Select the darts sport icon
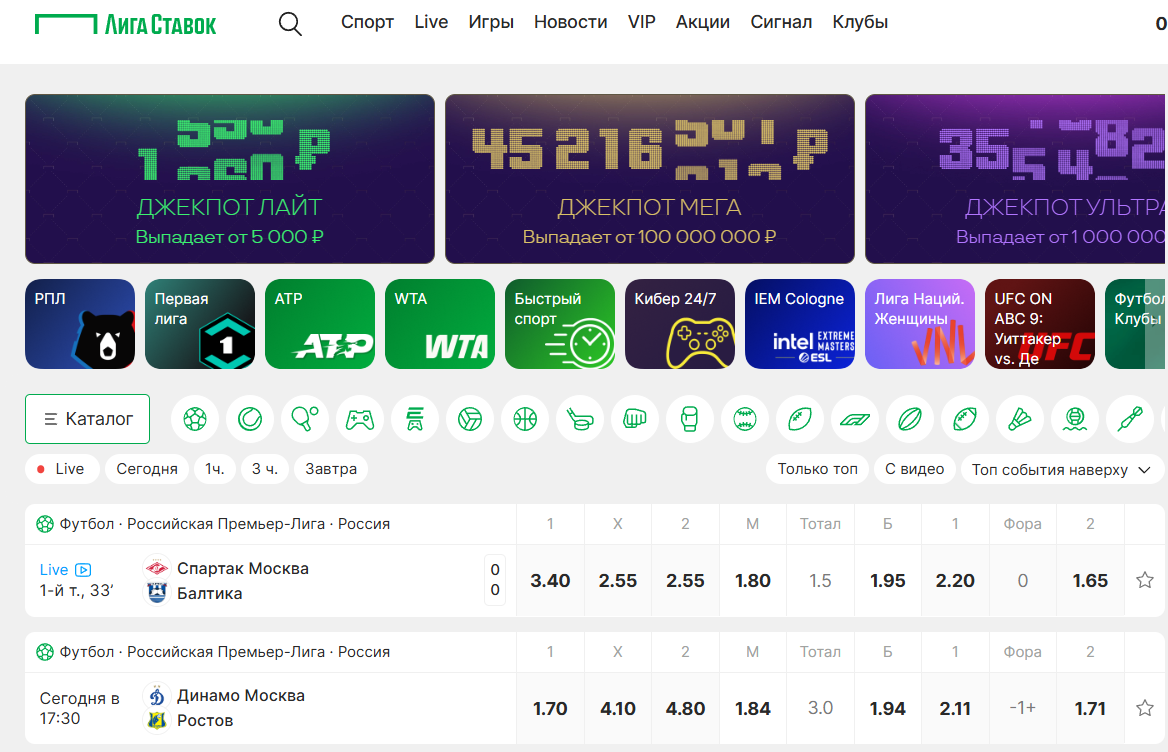 pyautogui.click(x=1130, y=419)
